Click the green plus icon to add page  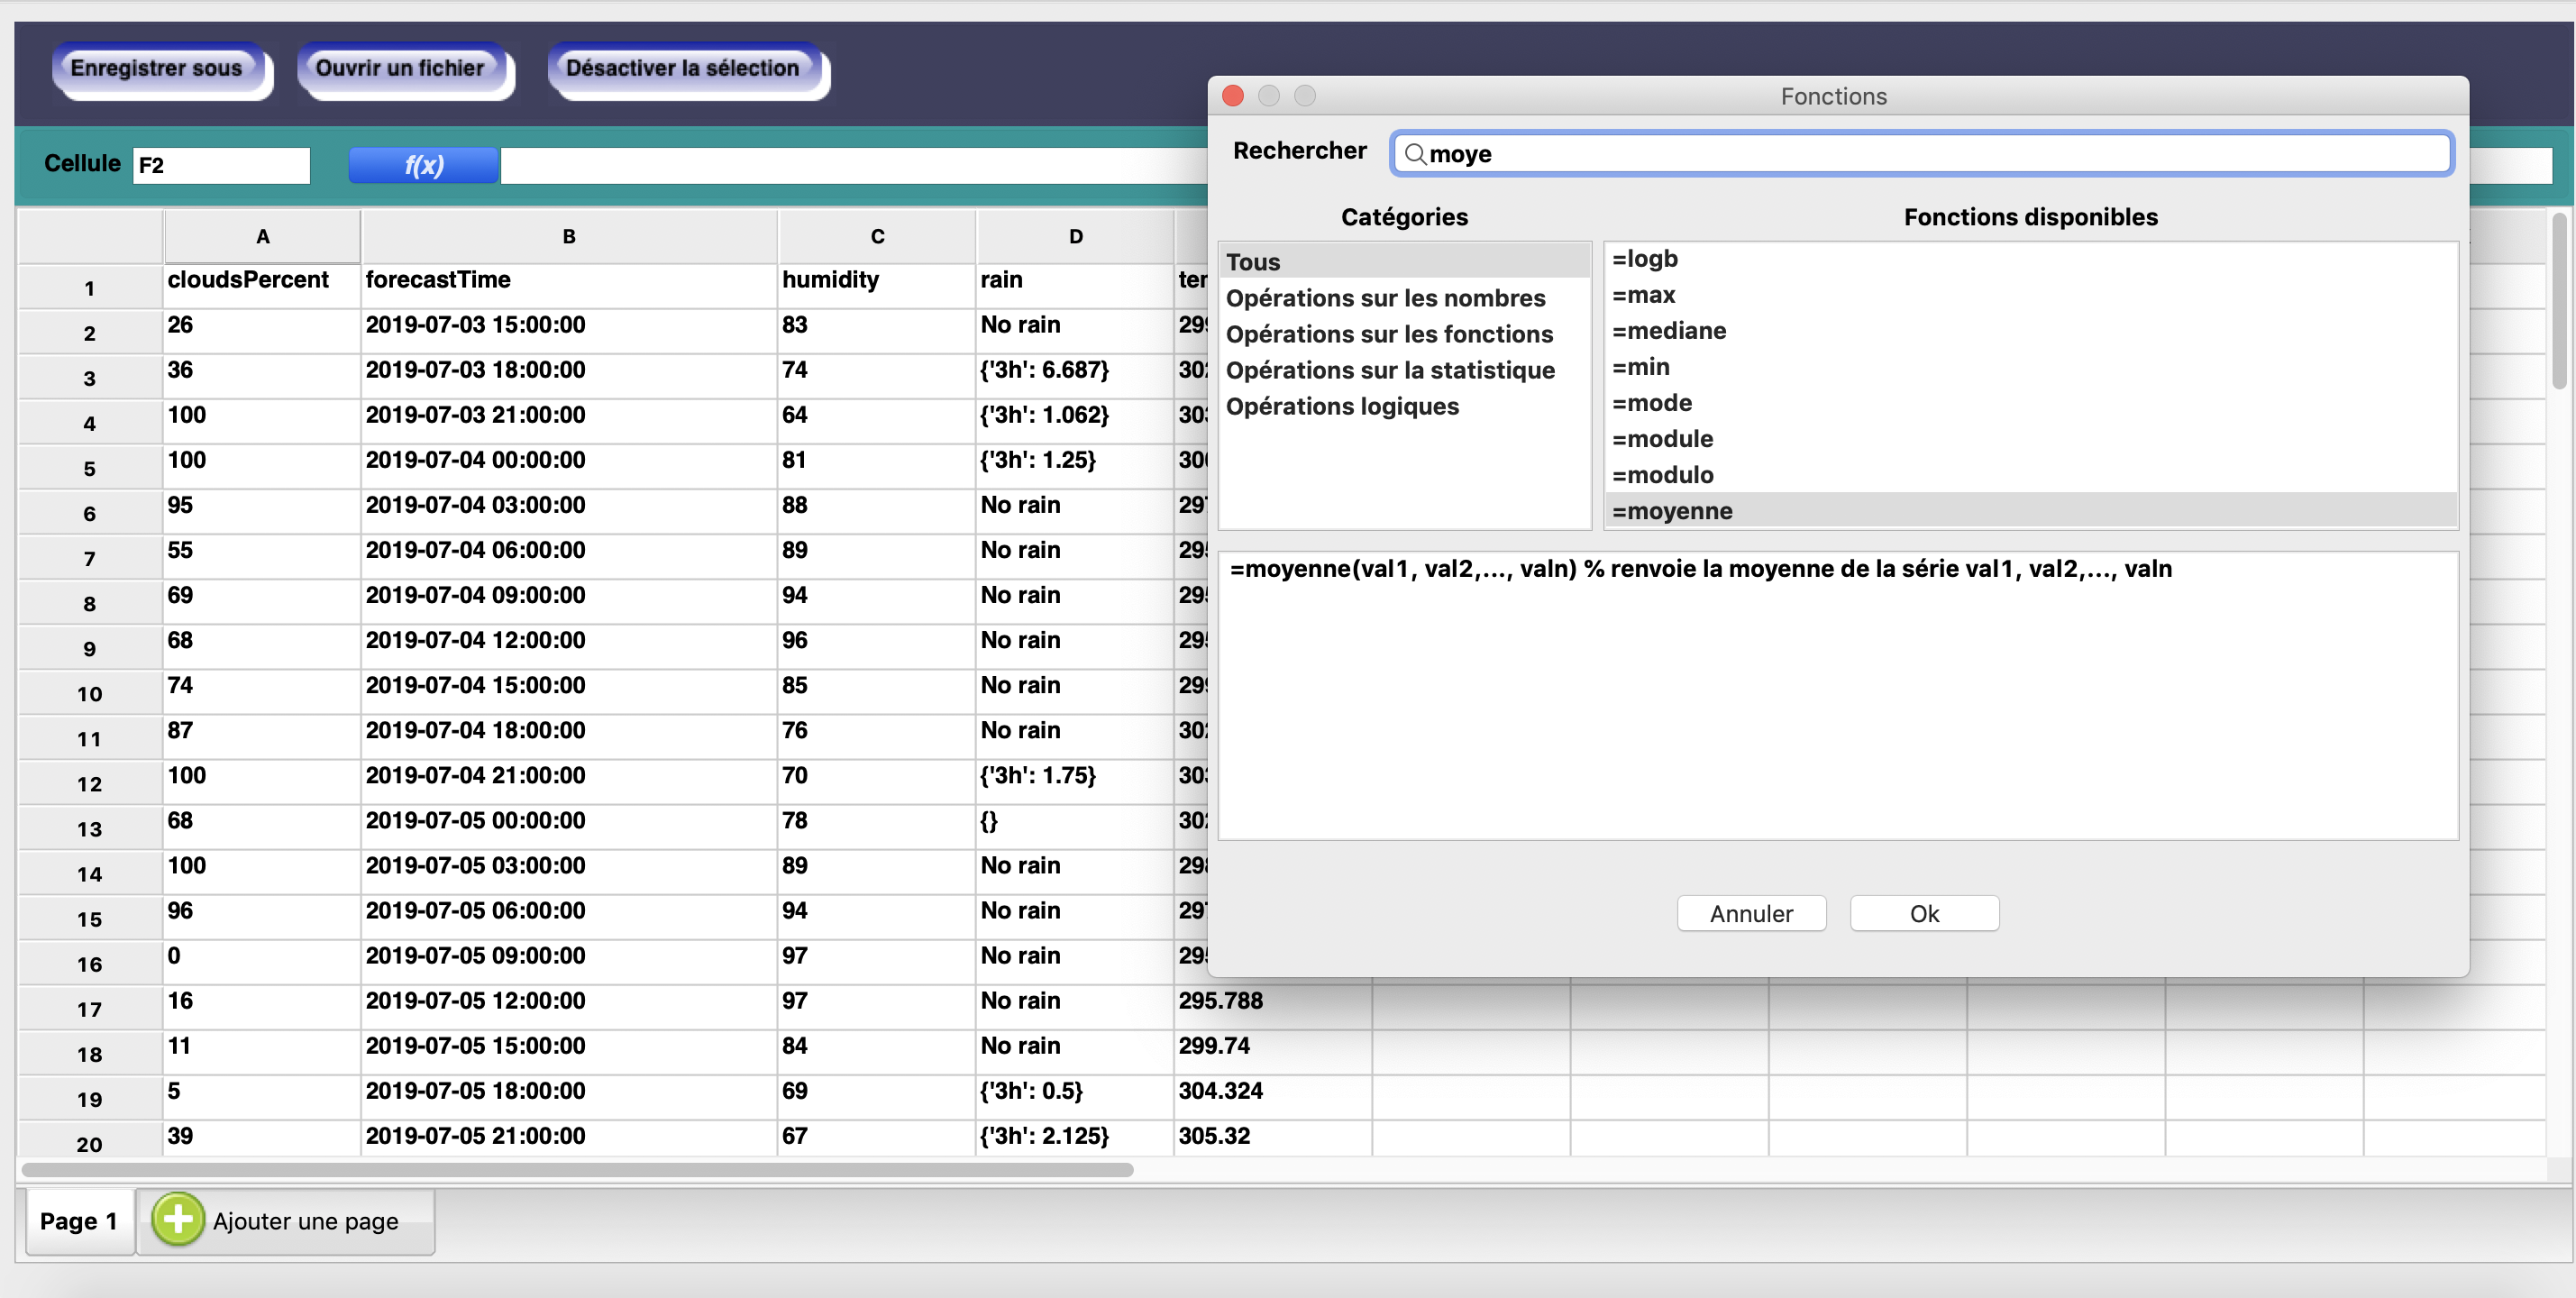[178, 1219]
